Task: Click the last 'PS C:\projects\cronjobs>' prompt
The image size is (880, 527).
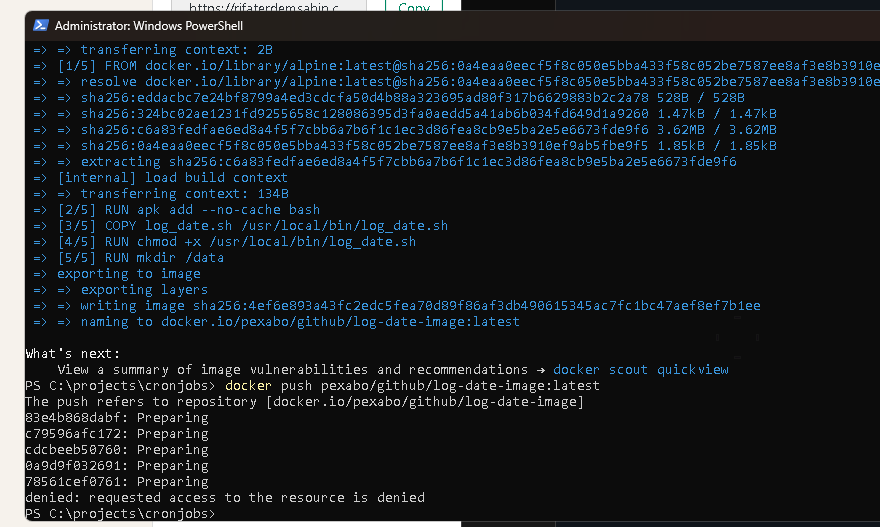Action: [120, 514]
